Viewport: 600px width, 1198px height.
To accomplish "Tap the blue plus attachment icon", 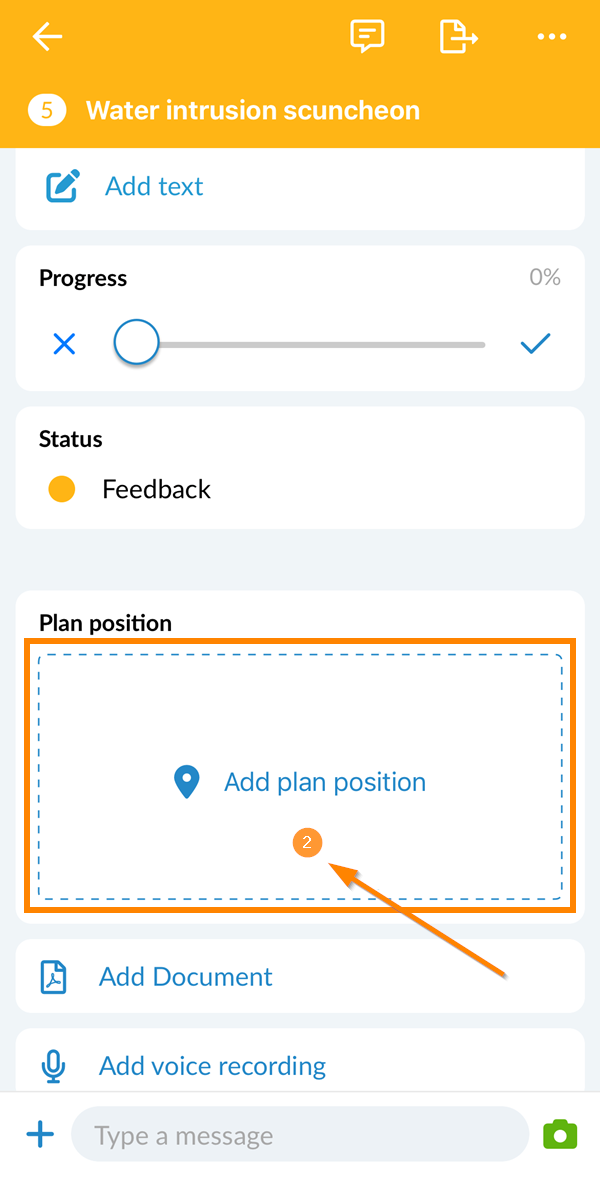I will click(x=40, y=1134).
